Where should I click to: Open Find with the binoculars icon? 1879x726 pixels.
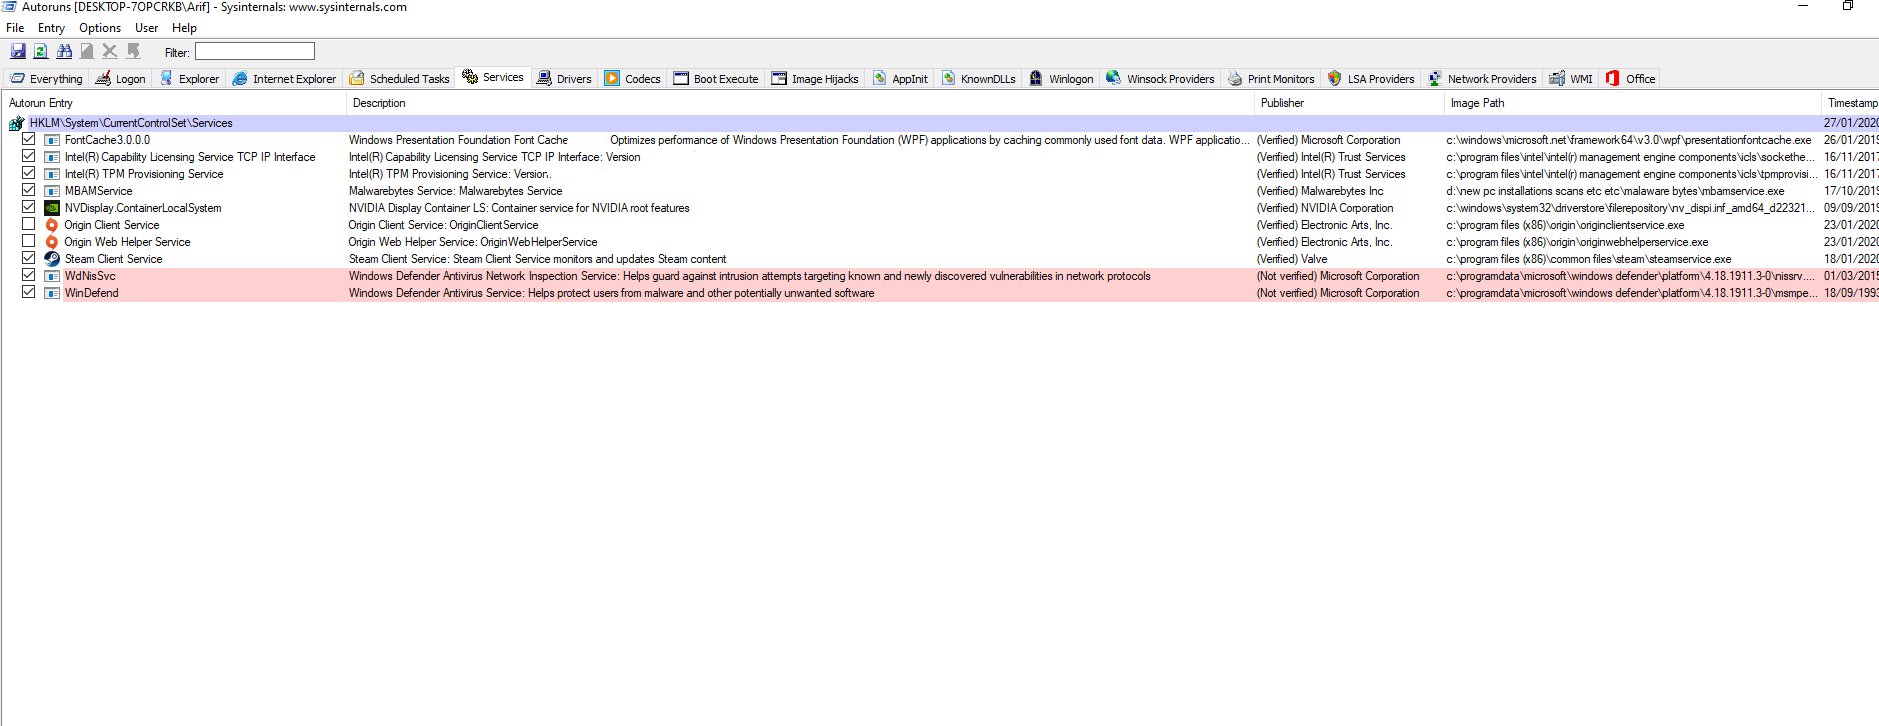pyautogui.click(x=64, y=51)
